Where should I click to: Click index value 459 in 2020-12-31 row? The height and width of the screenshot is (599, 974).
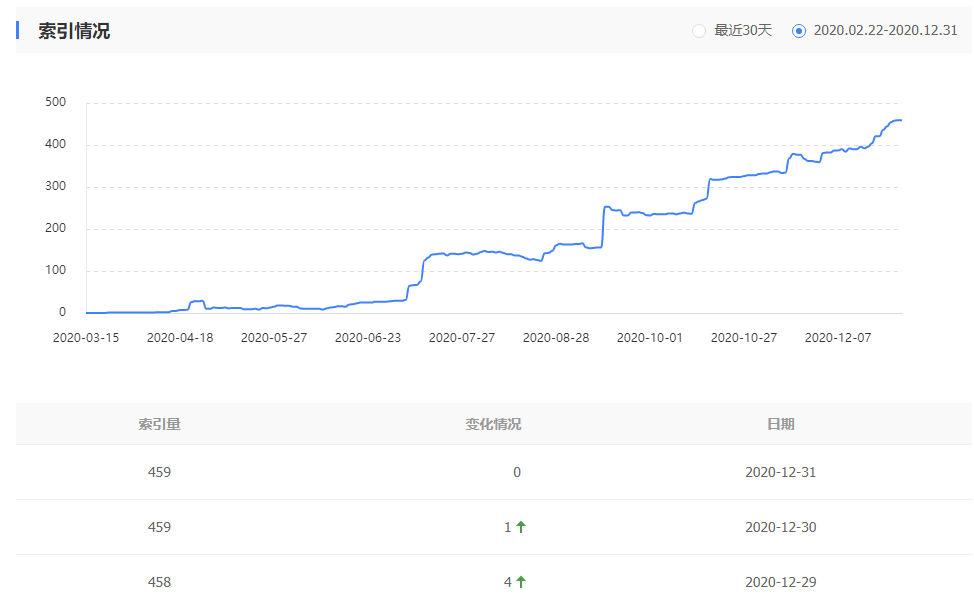point(159,472)
